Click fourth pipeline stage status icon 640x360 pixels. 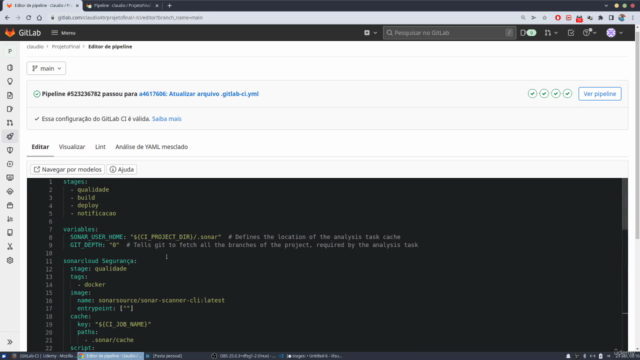pyautogui.click(x=568, y=94)
